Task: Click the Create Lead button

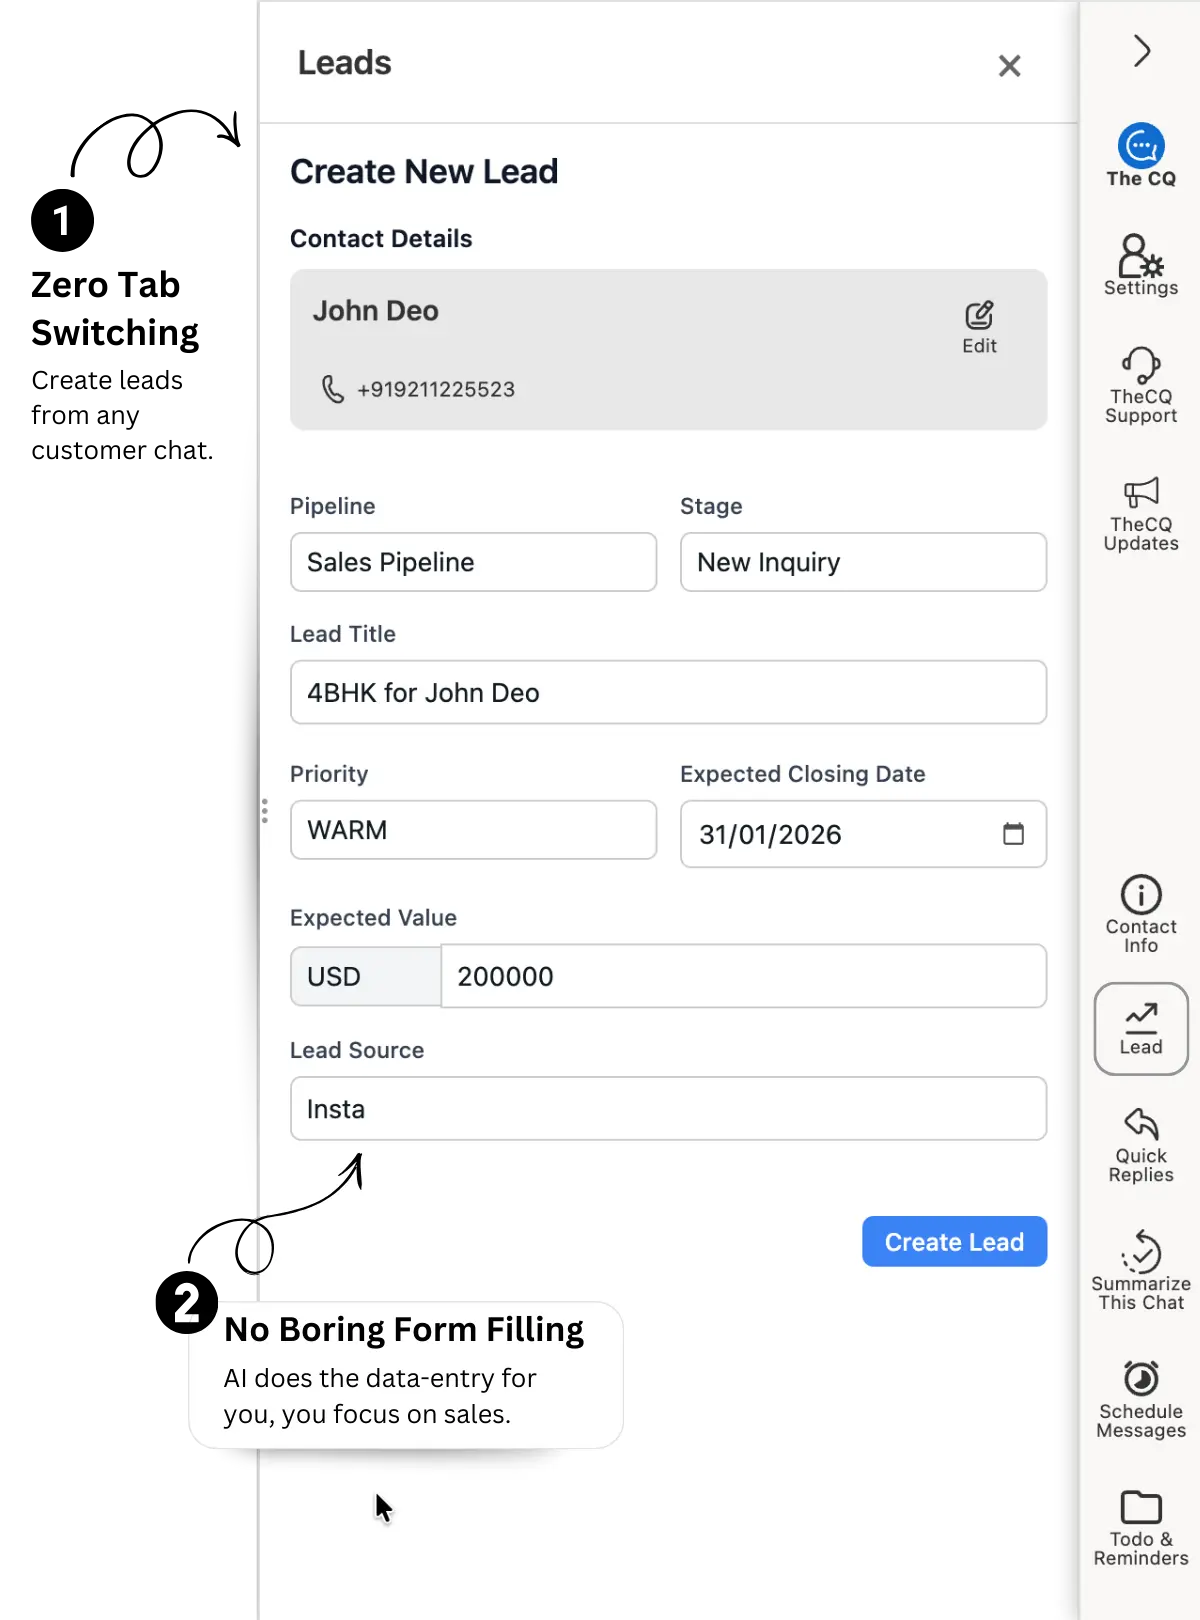Action: tap(954, 1241)
